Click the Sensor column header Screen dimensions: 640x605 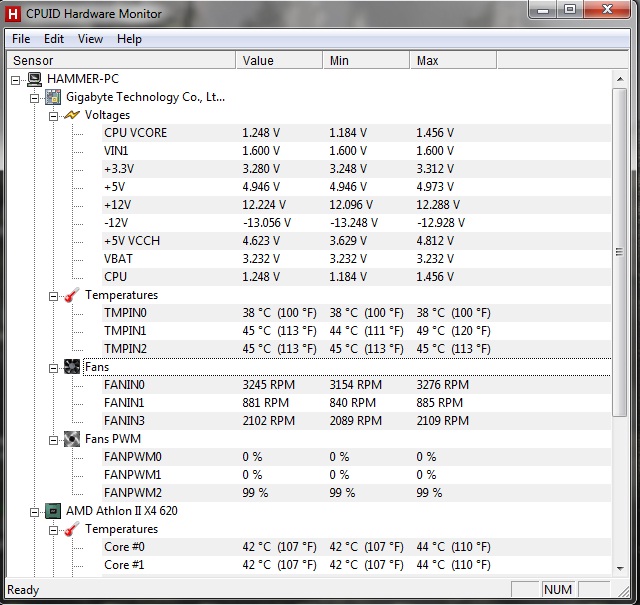tap(121, 60)
